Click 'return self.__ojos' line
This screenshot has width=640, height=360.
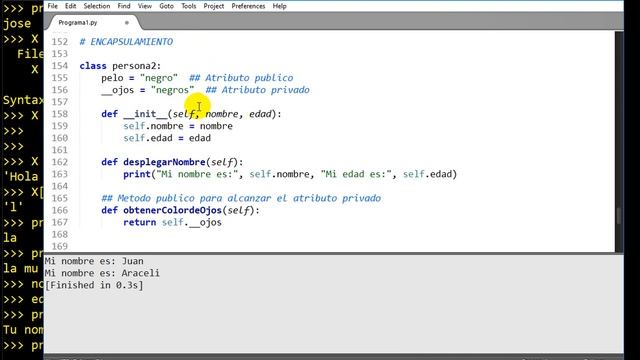pyautogui.click(x=172, y=222)
